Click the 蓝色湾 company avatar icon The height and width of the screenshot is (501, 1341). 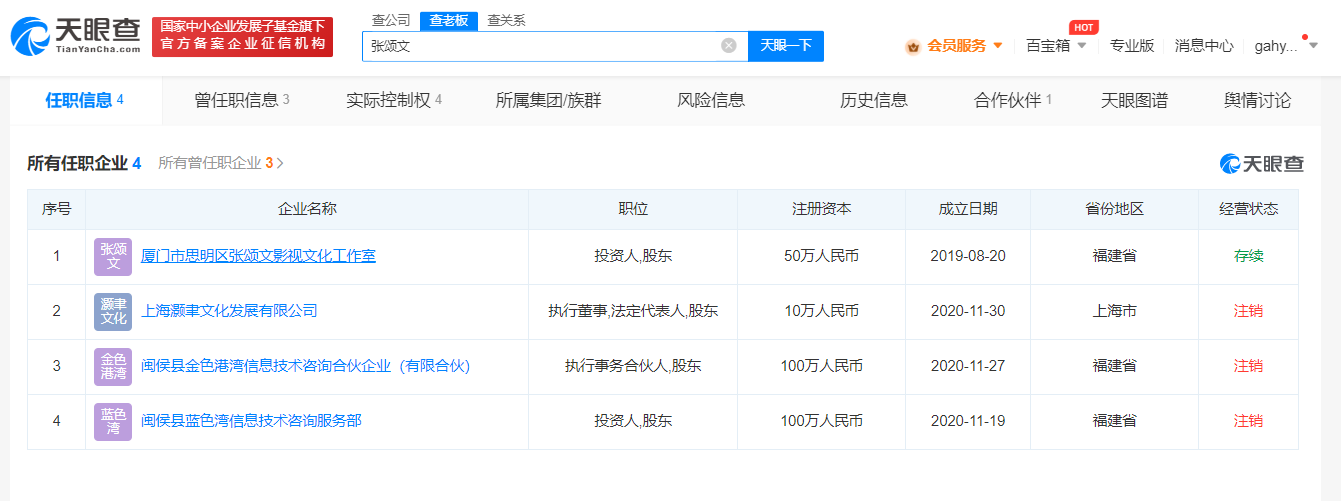(113, 421)
